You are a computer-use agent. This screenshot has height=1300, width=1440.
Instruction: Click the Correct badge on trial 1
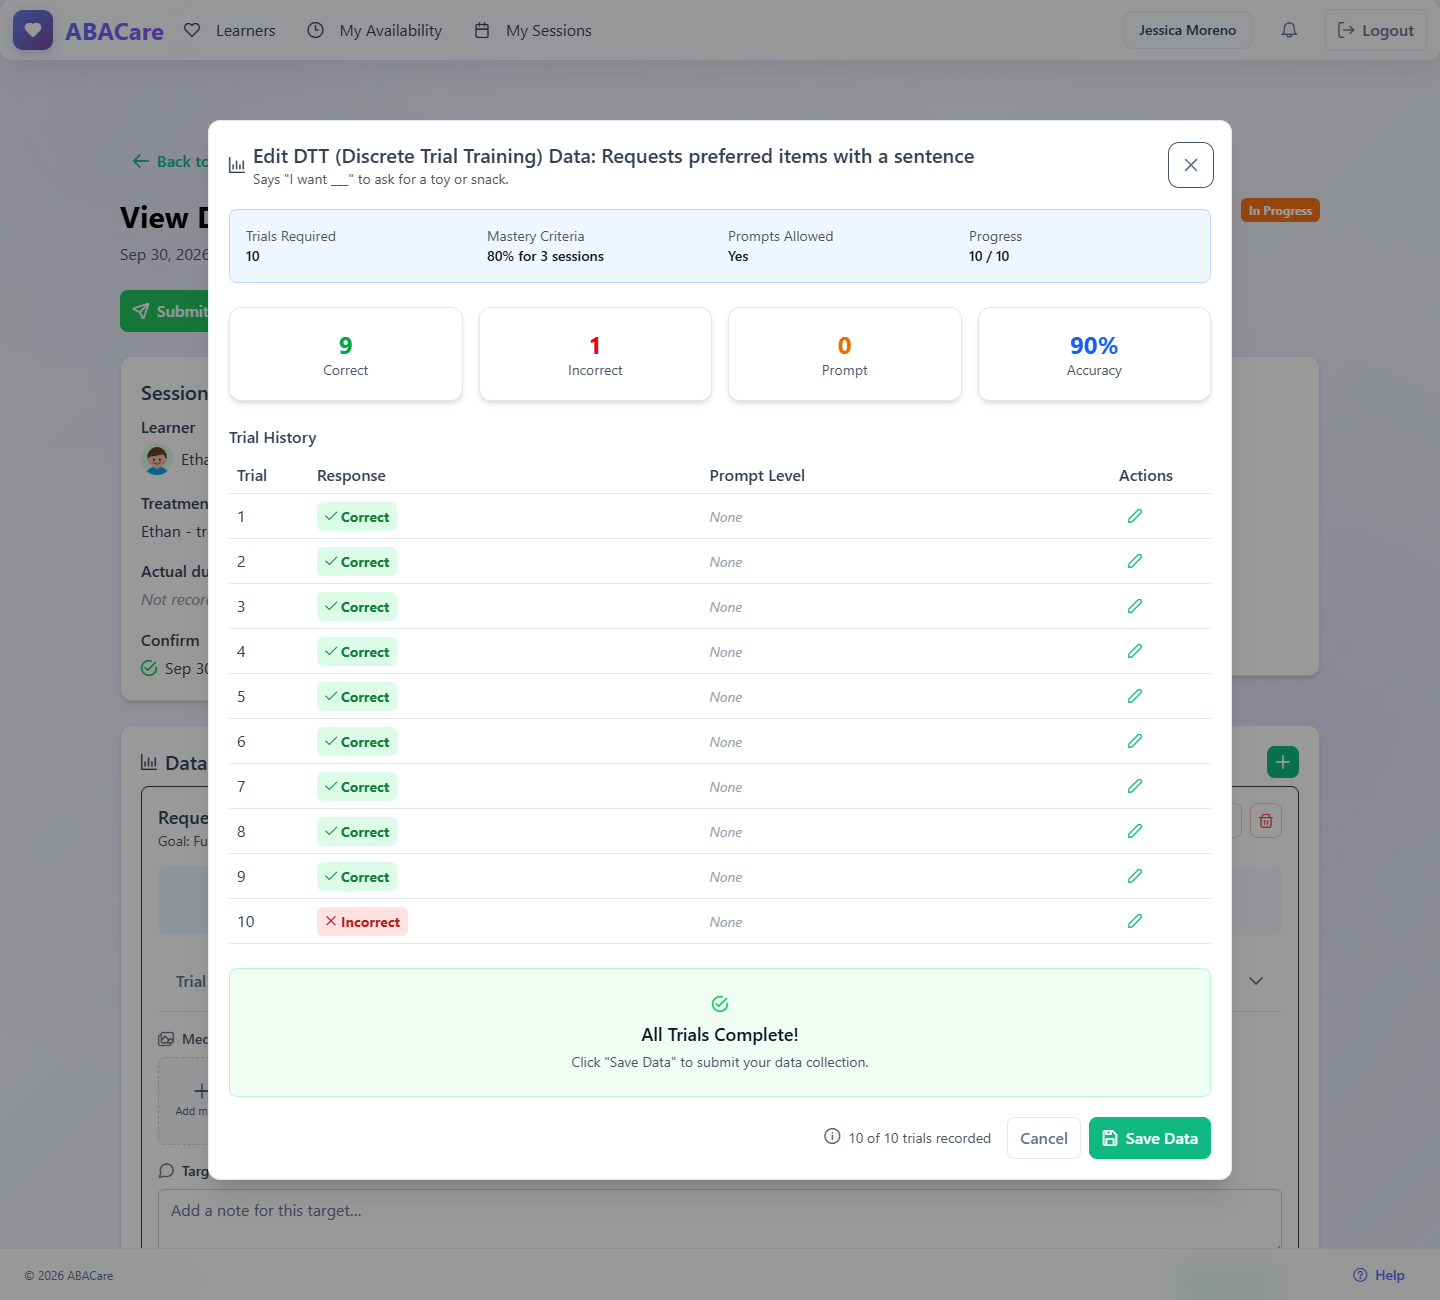pyautogui.click(x=357, y=517)
